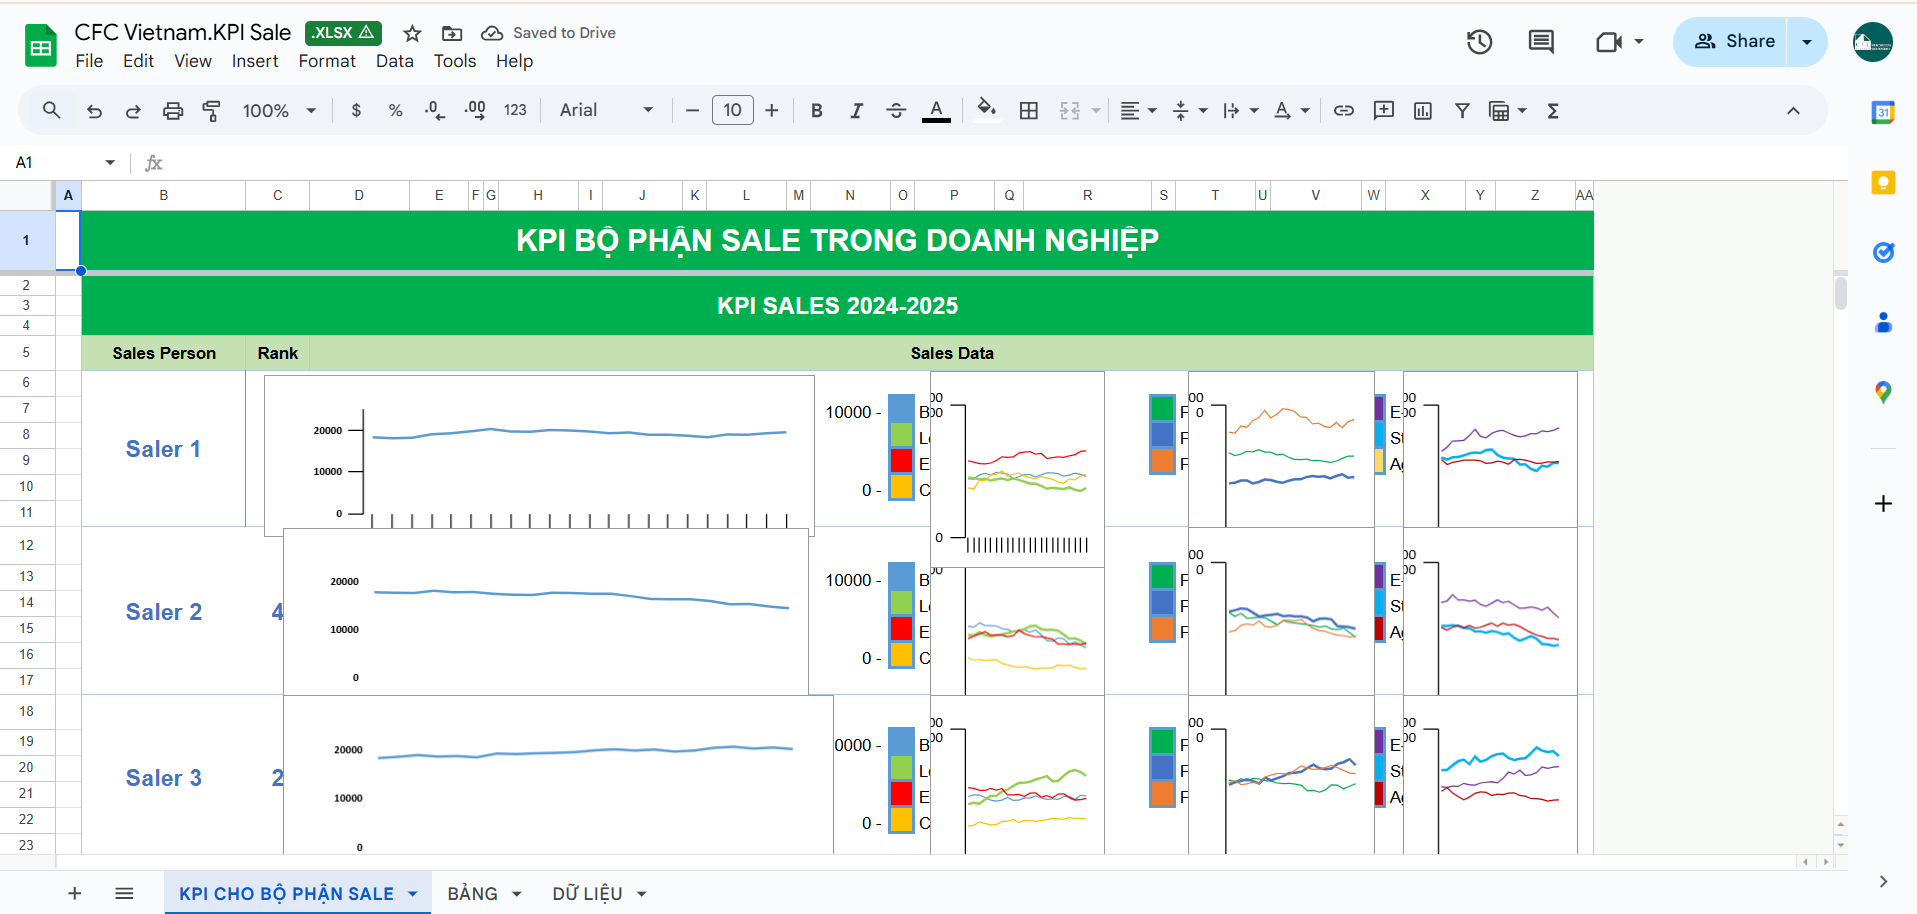Screen dimensions: 1917x914
Task: Open Tasks side panel
Action: click(1883, 252)
